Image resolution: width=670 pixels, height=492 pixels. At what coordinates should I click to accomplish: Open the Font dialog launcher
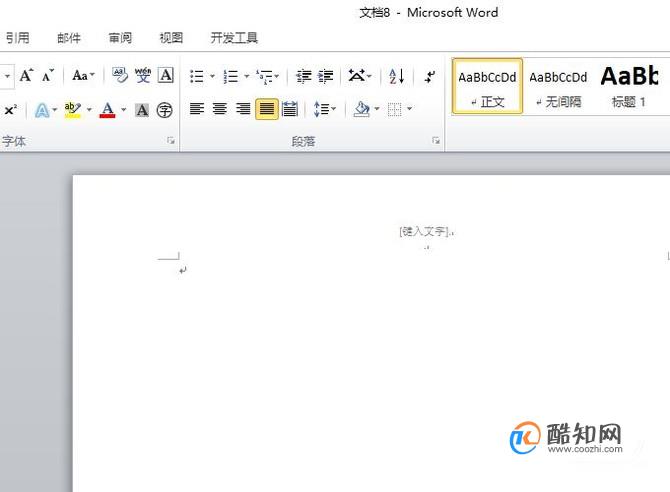[171, 140]
